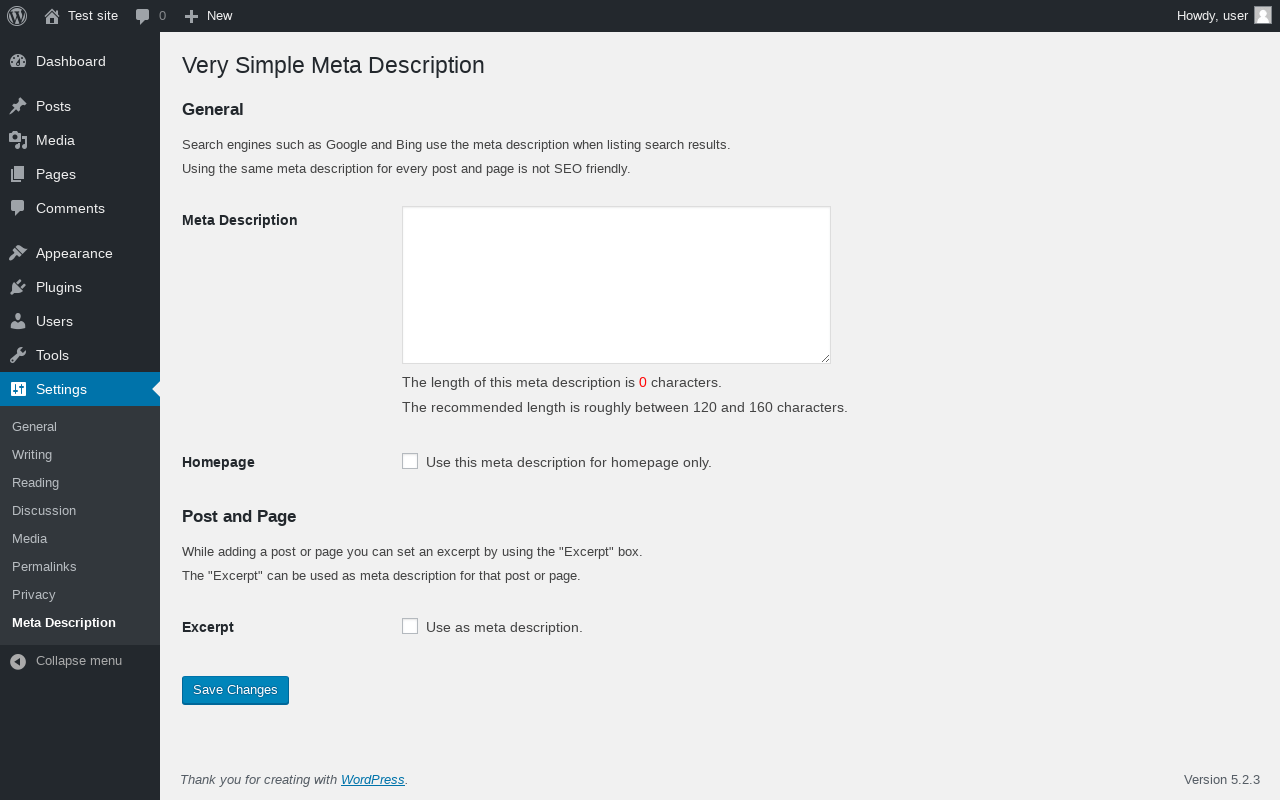The image size is (1280, 800).
Task: Check Use as meta description for Excerpt
Action: pos(410,626)
